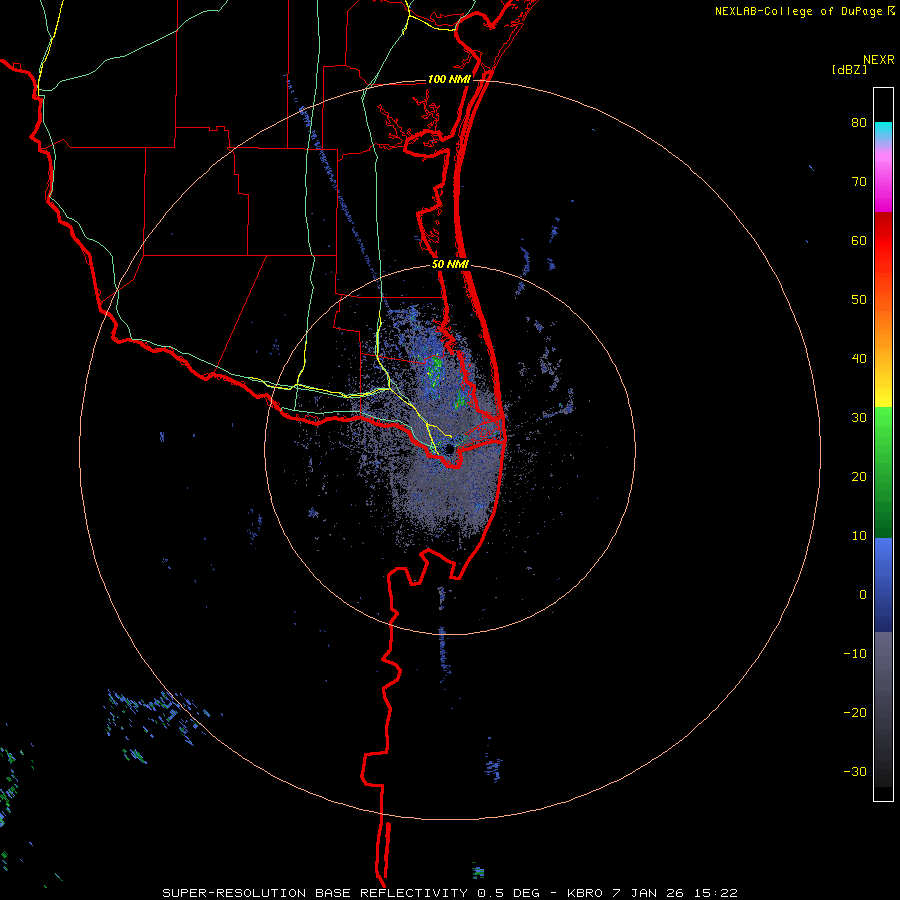Click the 70 value on dBZ scale
This screenshot has width=900, height=900.
pos(859,182)
